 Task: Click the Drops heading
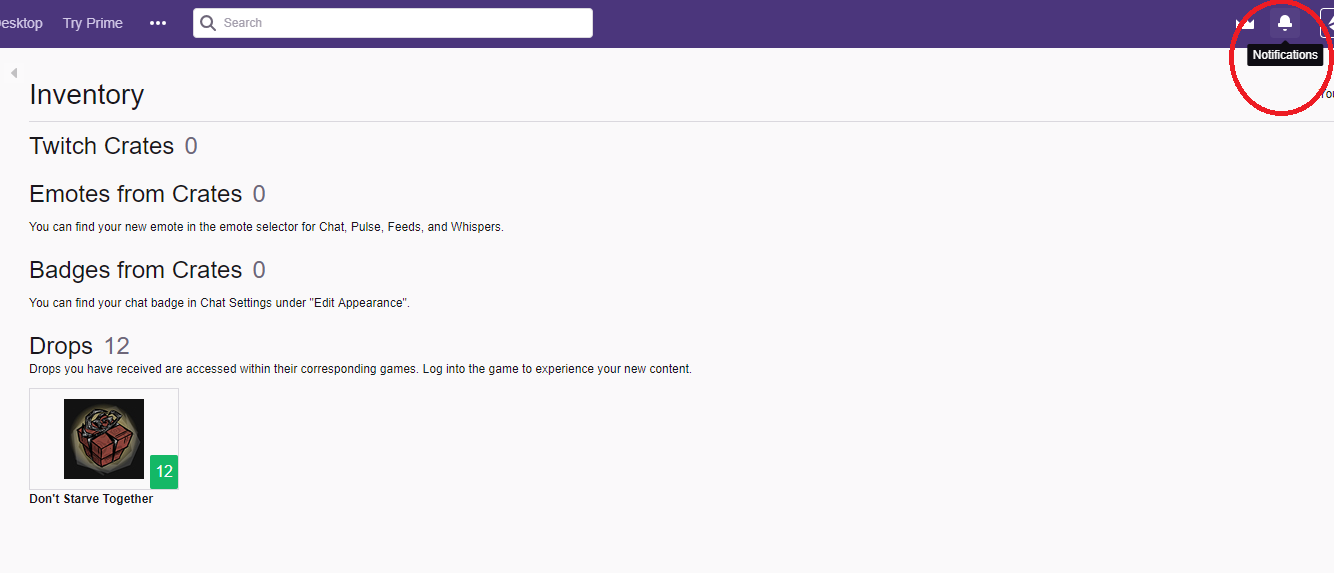click(x=61, y=346)
